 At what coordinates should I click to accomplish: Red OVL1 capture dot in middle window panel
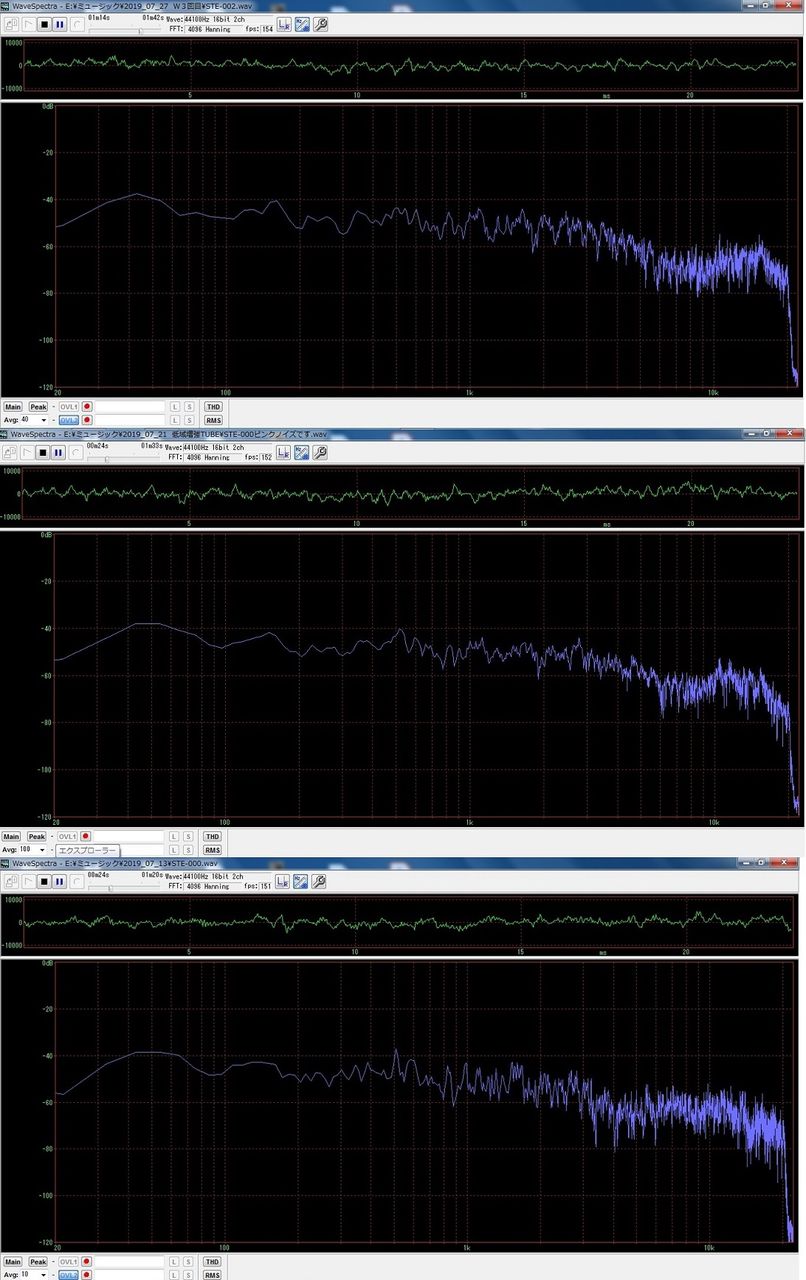pyautogui.click(x=87, y=837)
